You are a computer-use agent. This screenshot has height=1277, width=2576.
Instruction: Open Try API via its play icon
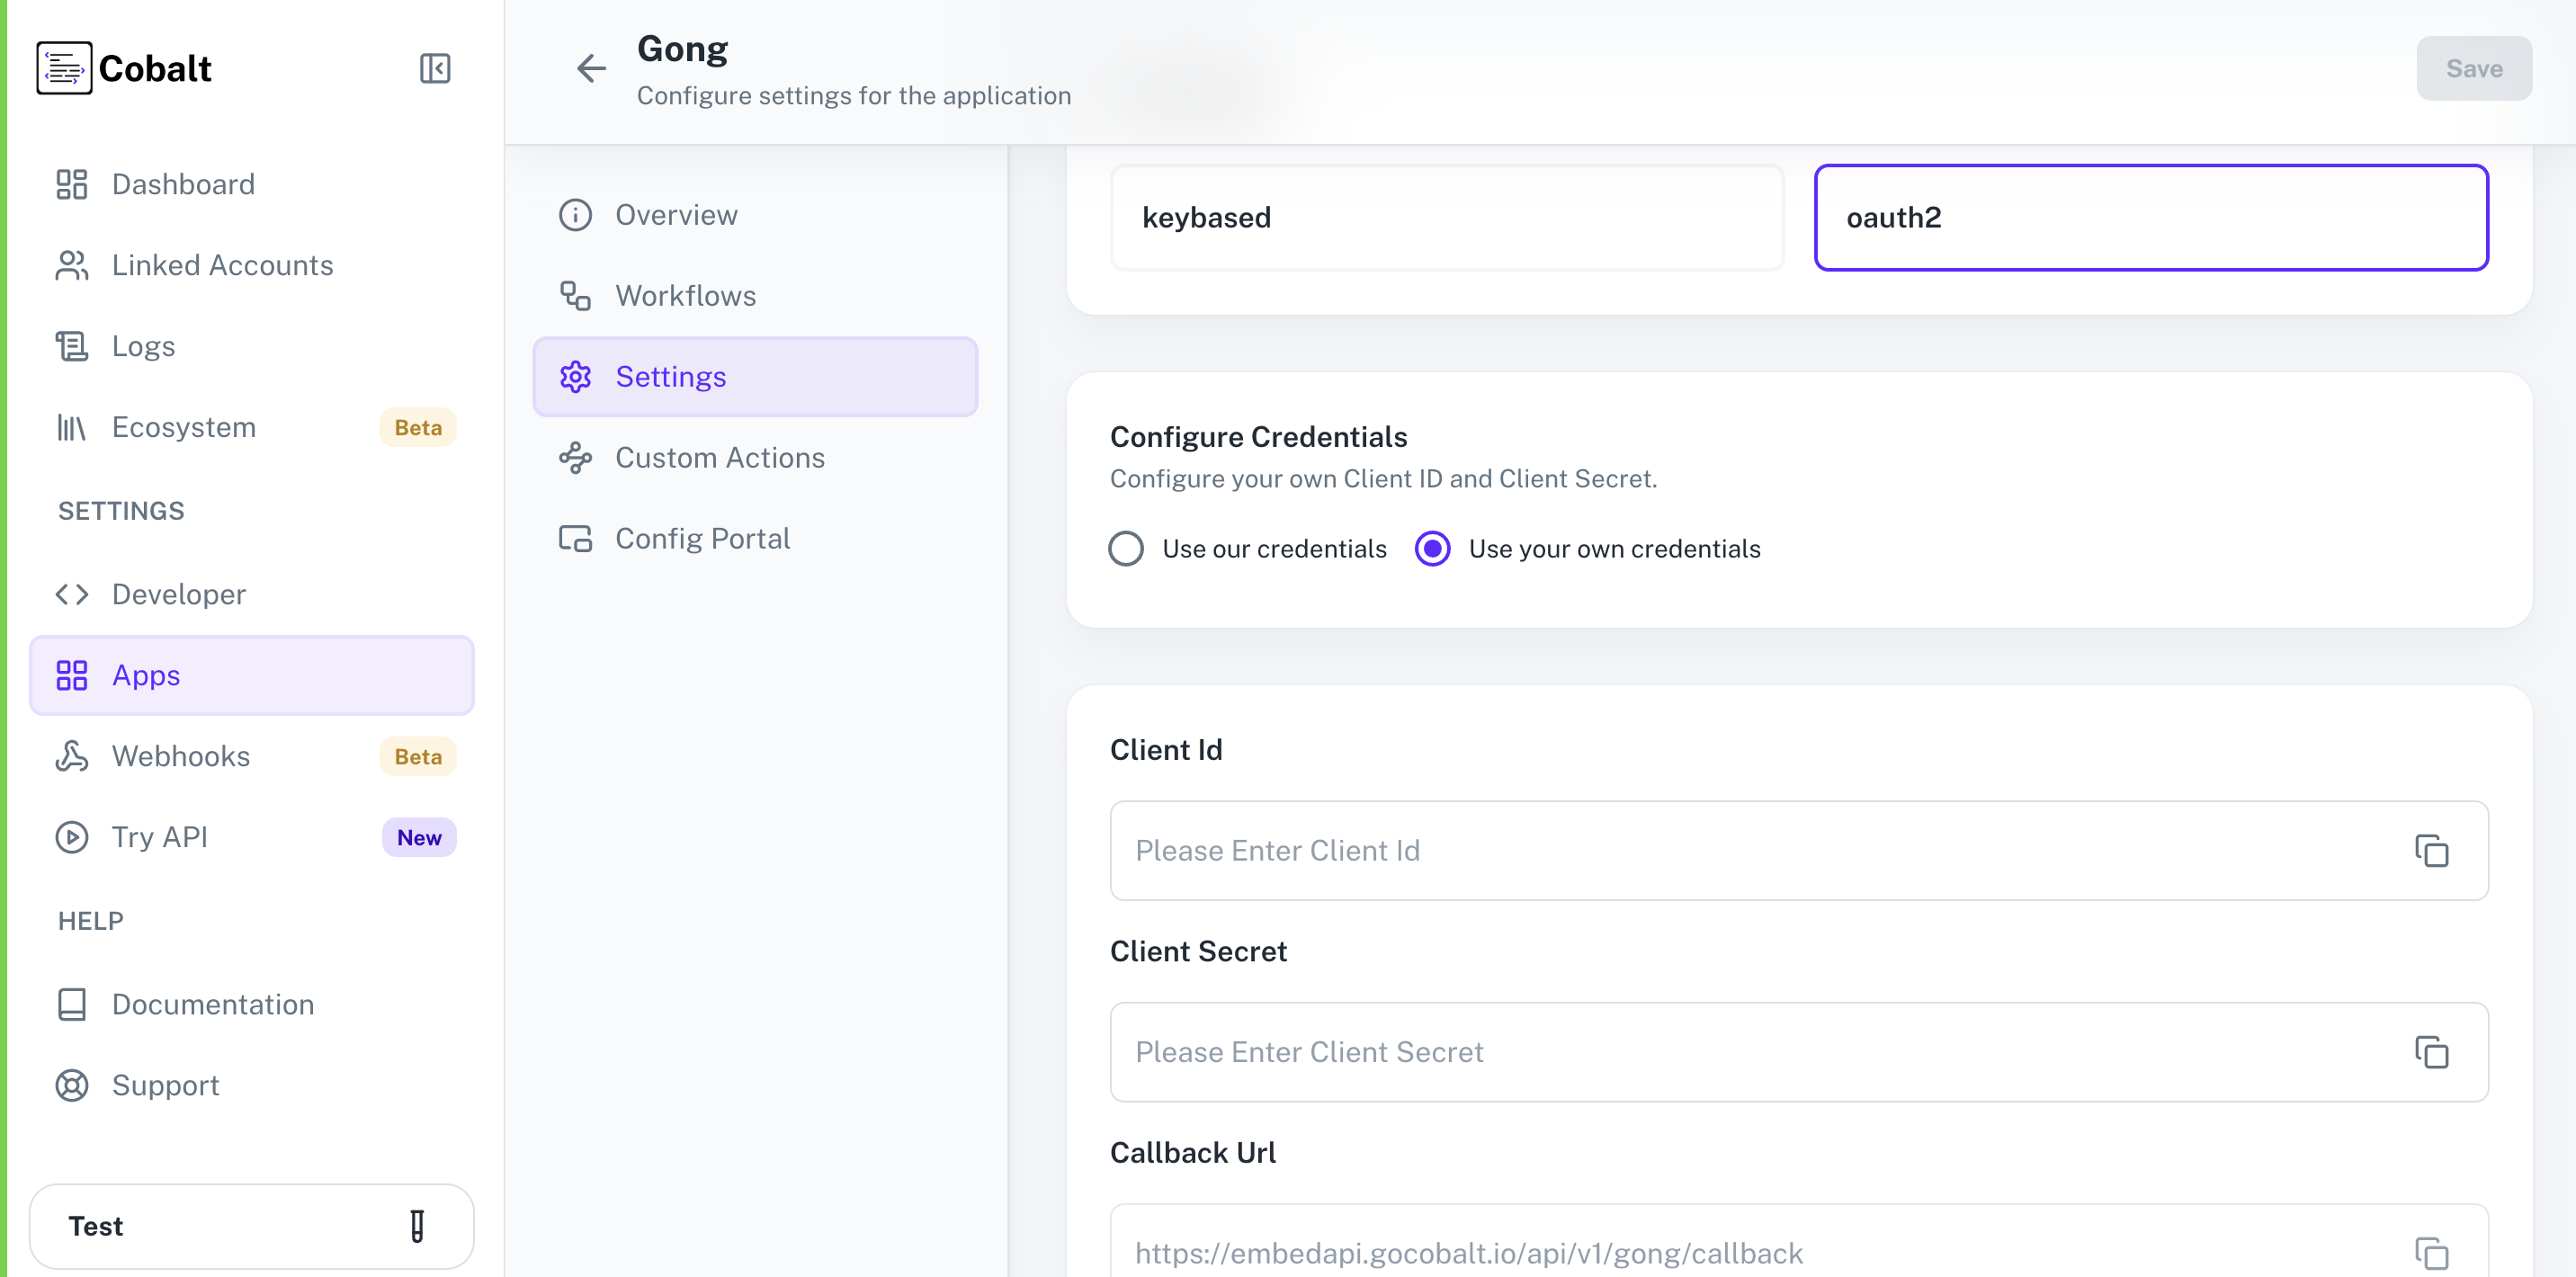pos(71,837)
